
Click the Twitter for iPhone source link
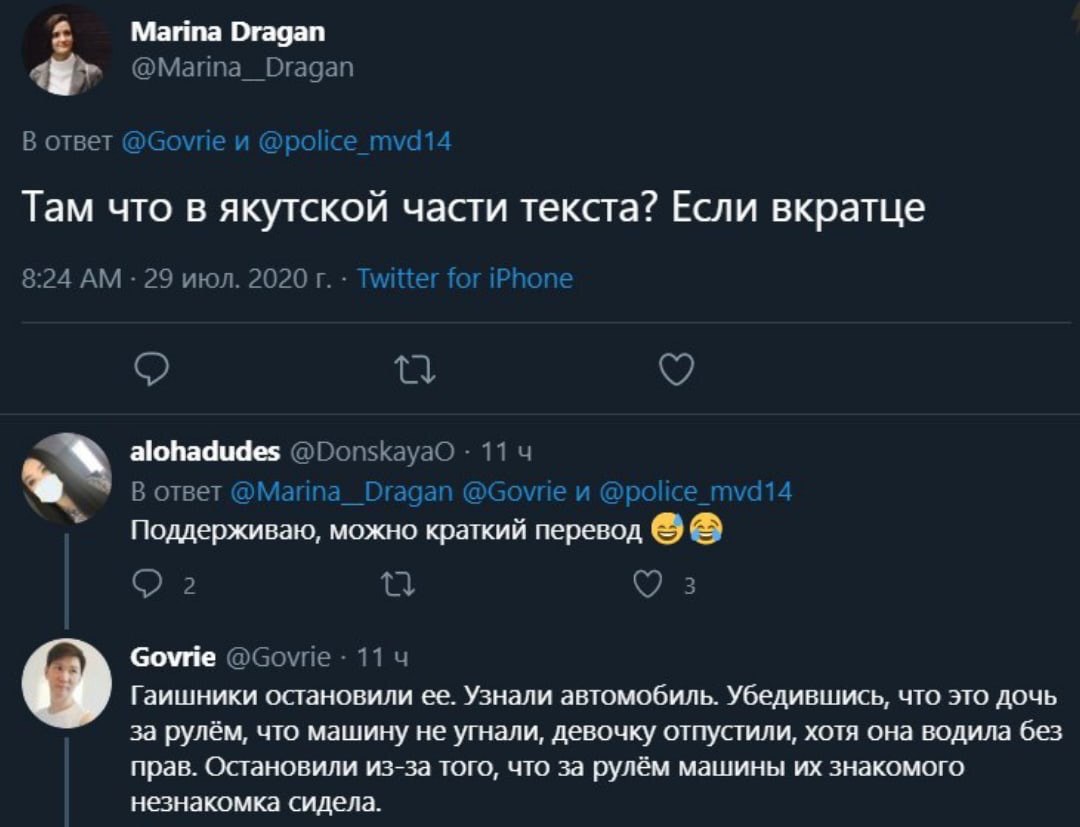(465, 278)
